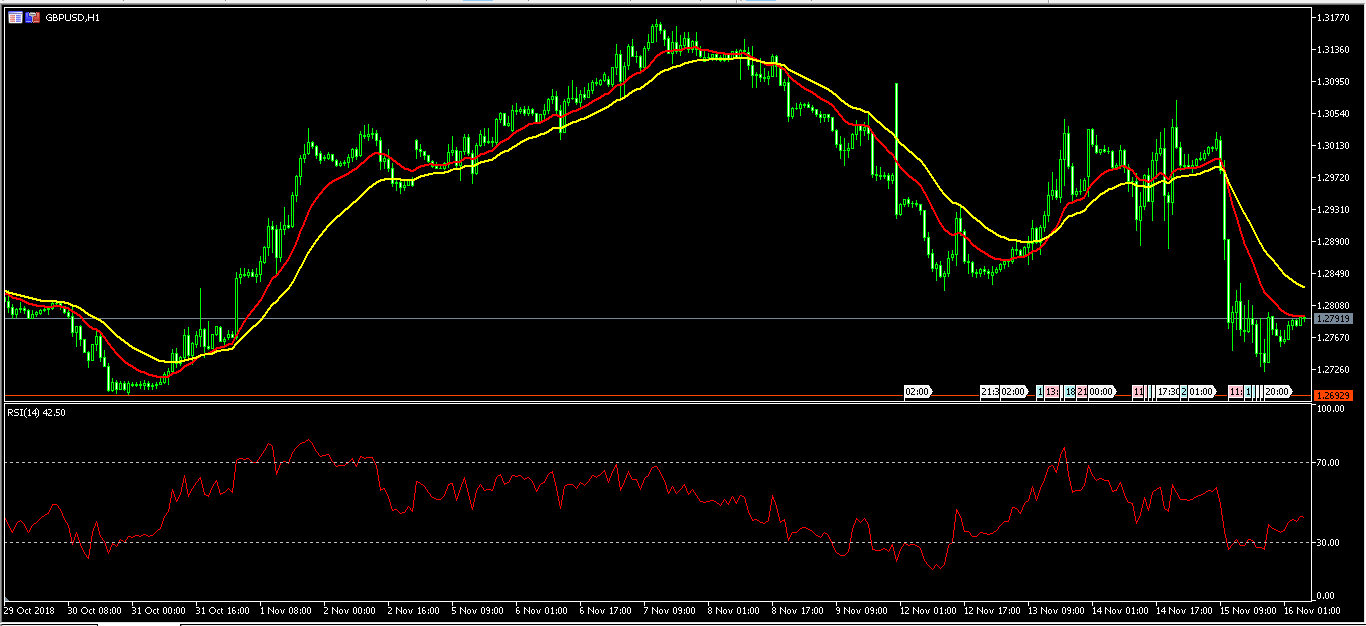Click the RSI(14) 42.50 indicator label
The image size is (1366, 626).
pos(41,412)
